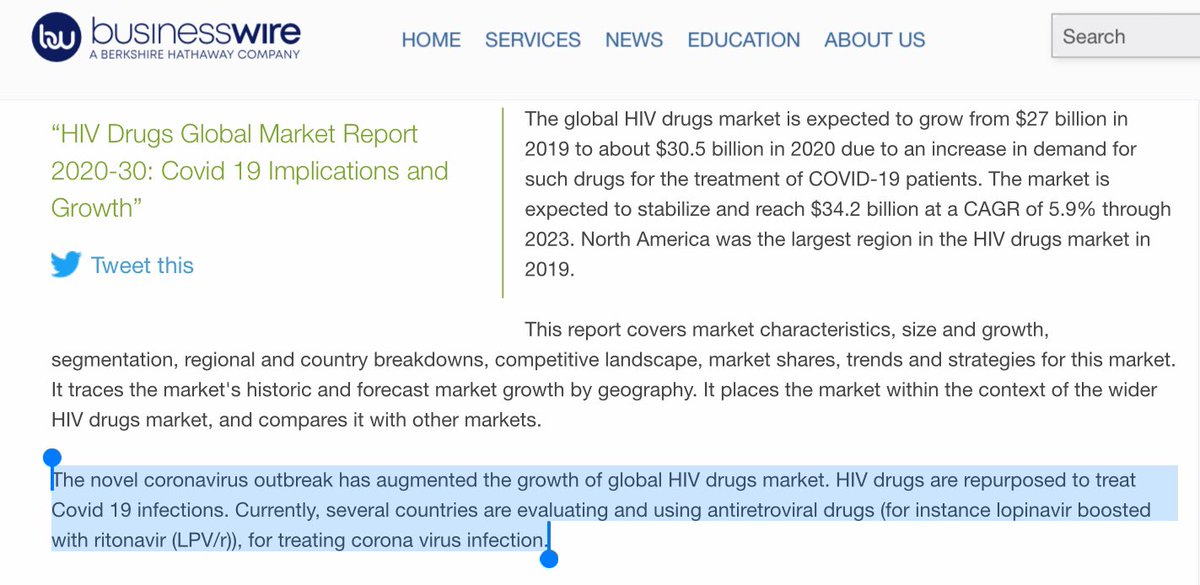This screenshot has height=585, width=1200.
Task: Click the "Tweet this" link
Action: pos(142,265)
